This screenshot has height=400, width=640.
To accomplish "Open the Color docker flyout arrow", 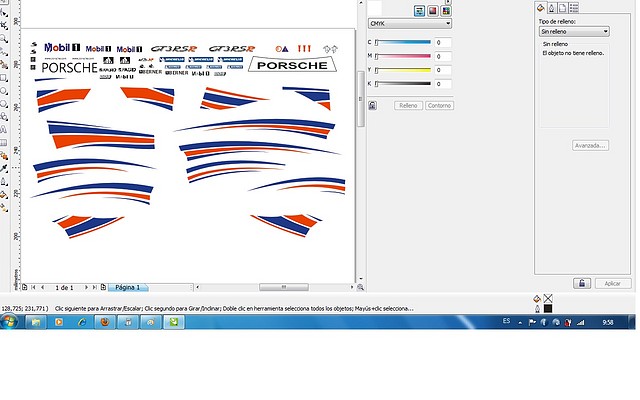I will pyautogui.click(x=448, y=2).
